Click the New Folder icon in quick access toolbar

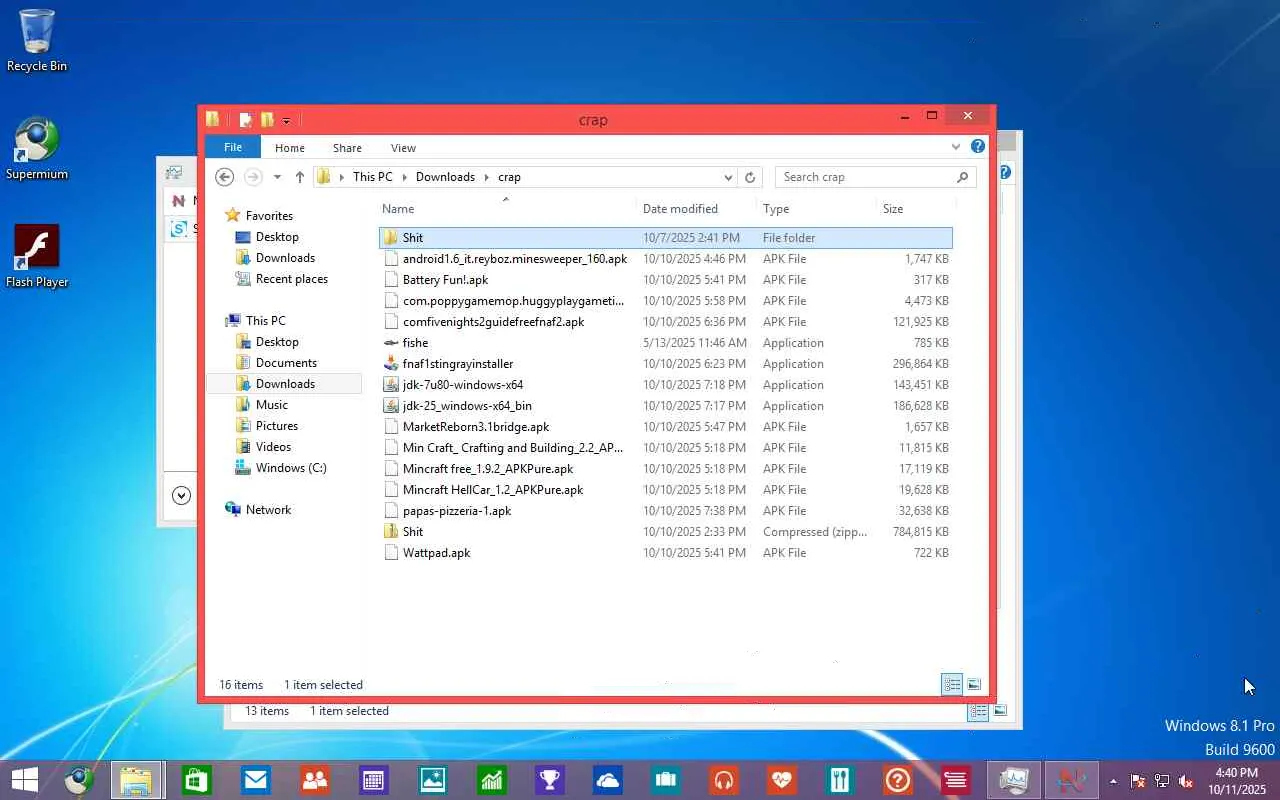267,120
